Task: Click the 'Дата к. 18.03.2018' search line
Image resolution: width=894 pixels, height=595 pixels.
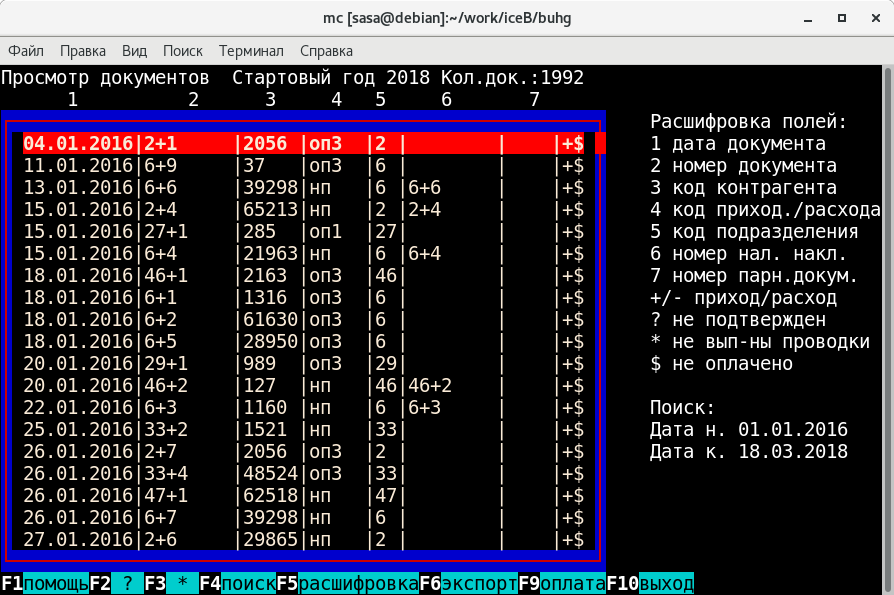Action: tap(749, 451)
